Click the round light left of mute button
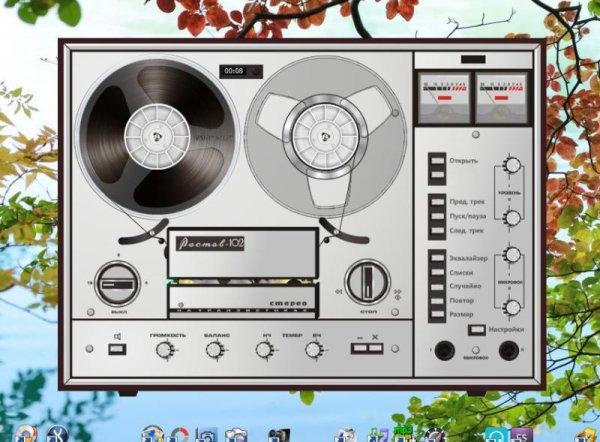 pyautogui.click(x=90, y=349)
